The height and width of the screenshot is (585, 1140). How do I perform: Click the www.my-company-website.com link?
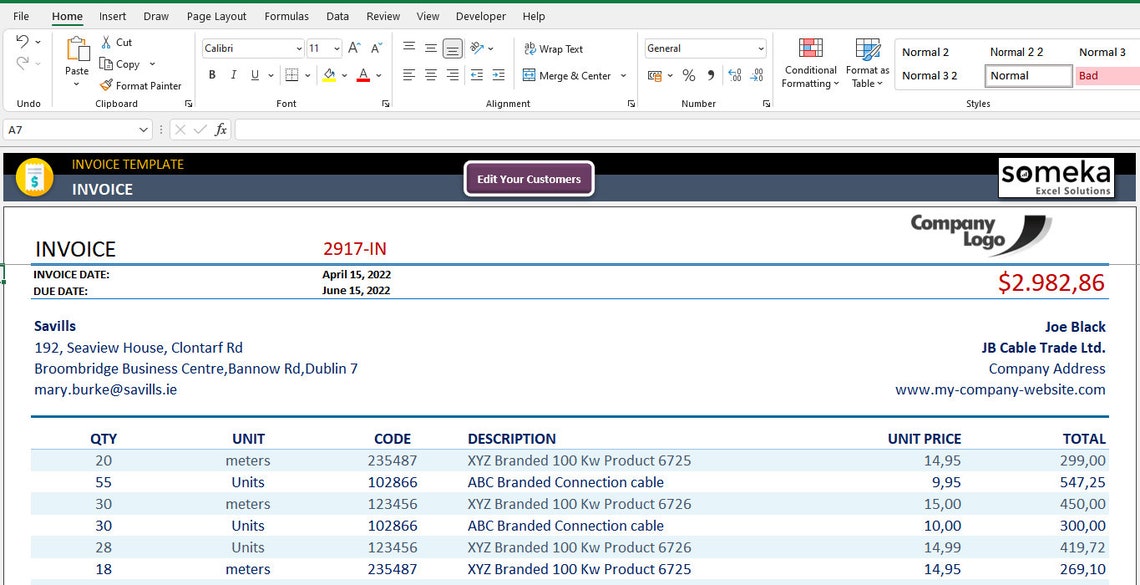click(1001, 389)
